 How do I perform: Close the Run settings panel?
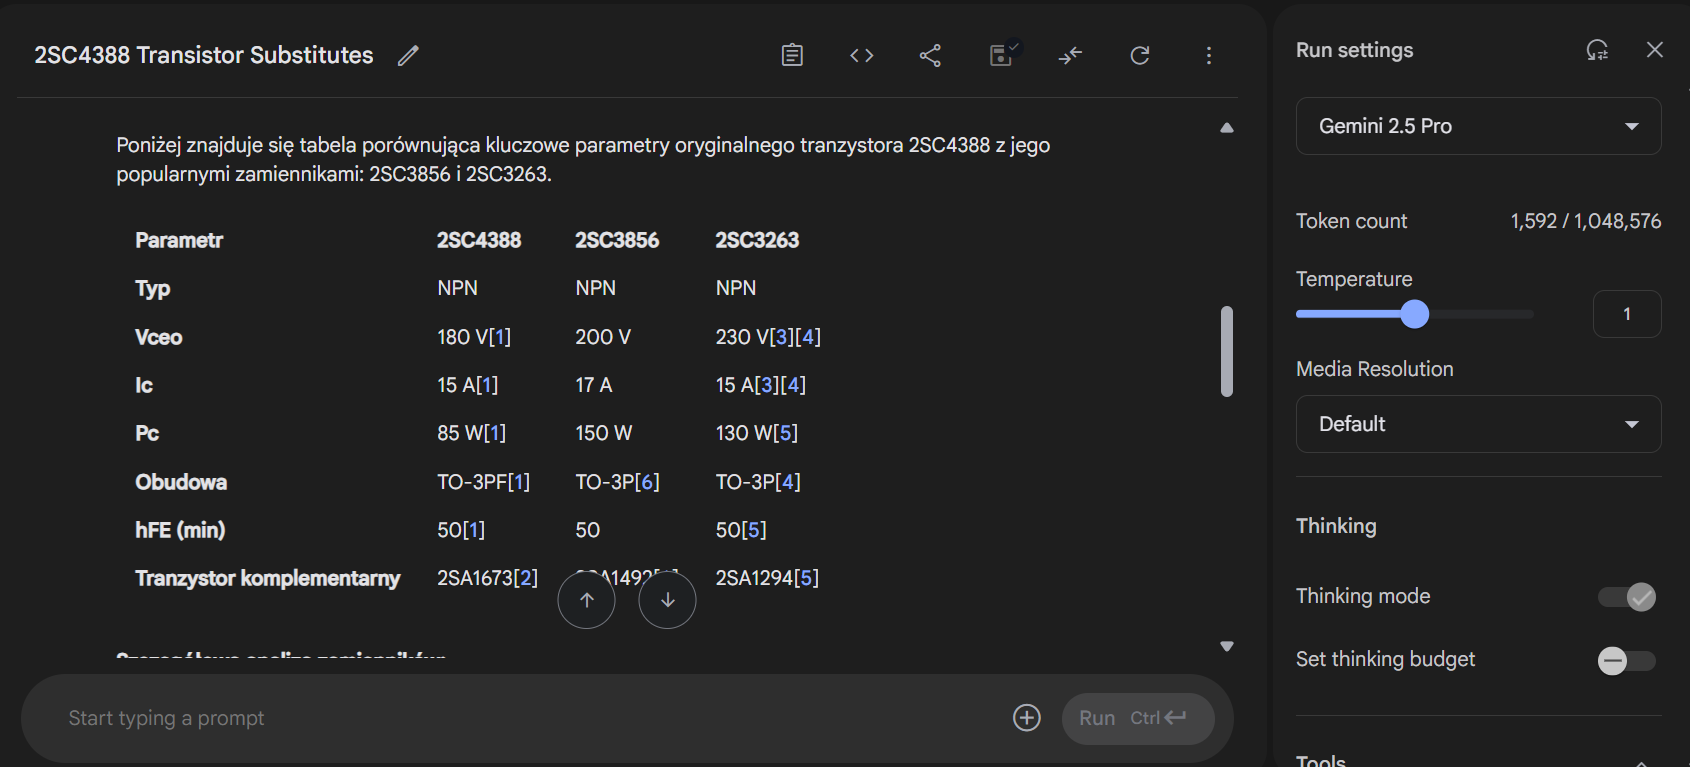[1655, 50]
